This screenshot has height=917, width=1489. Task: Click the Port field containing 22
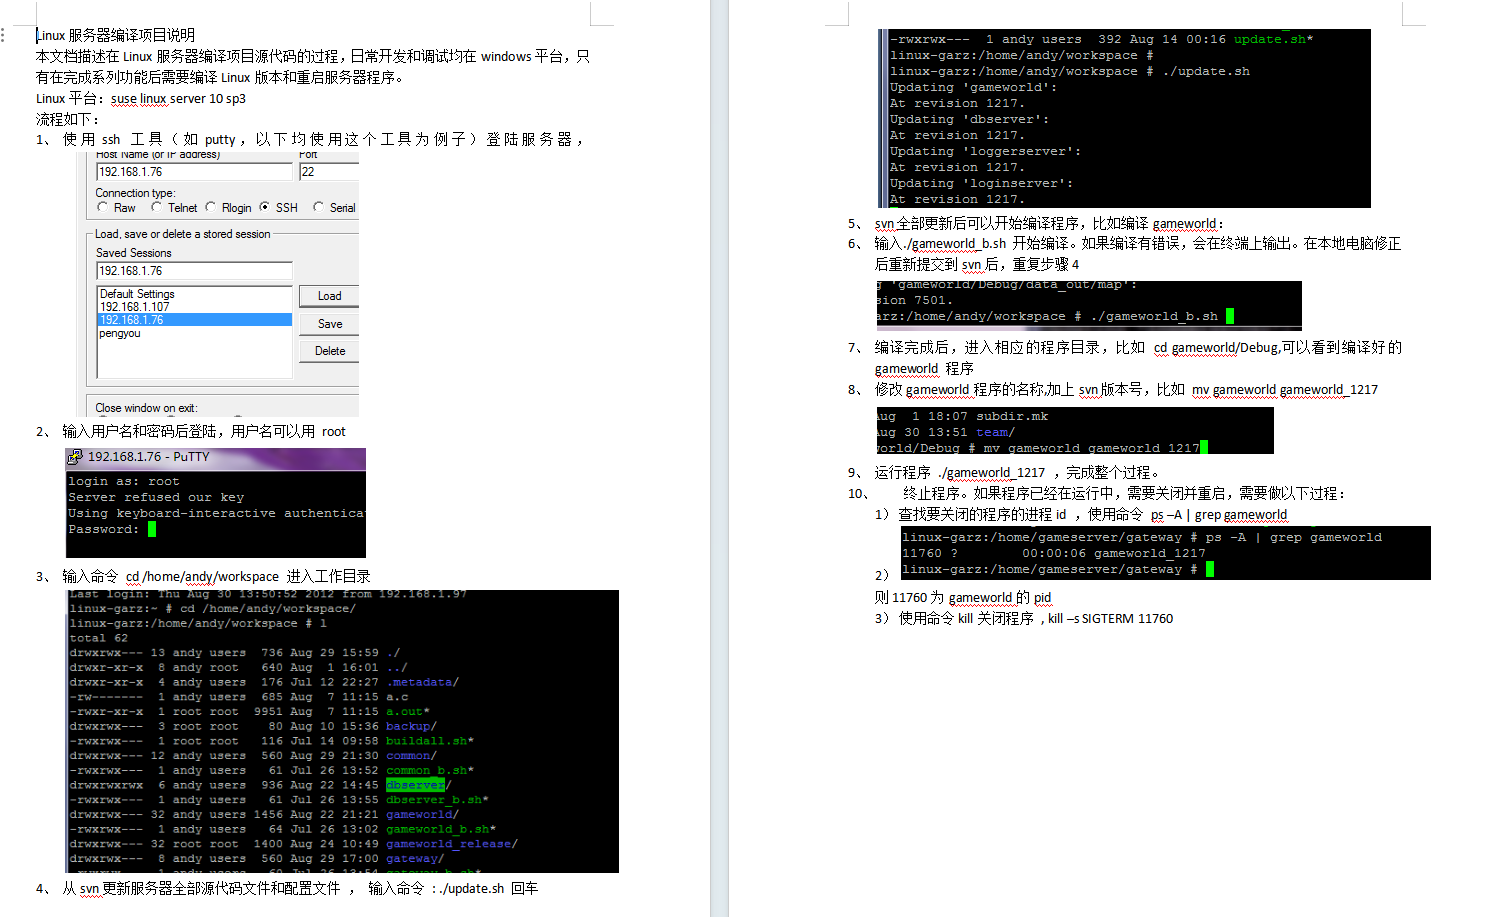coord(329,172)
